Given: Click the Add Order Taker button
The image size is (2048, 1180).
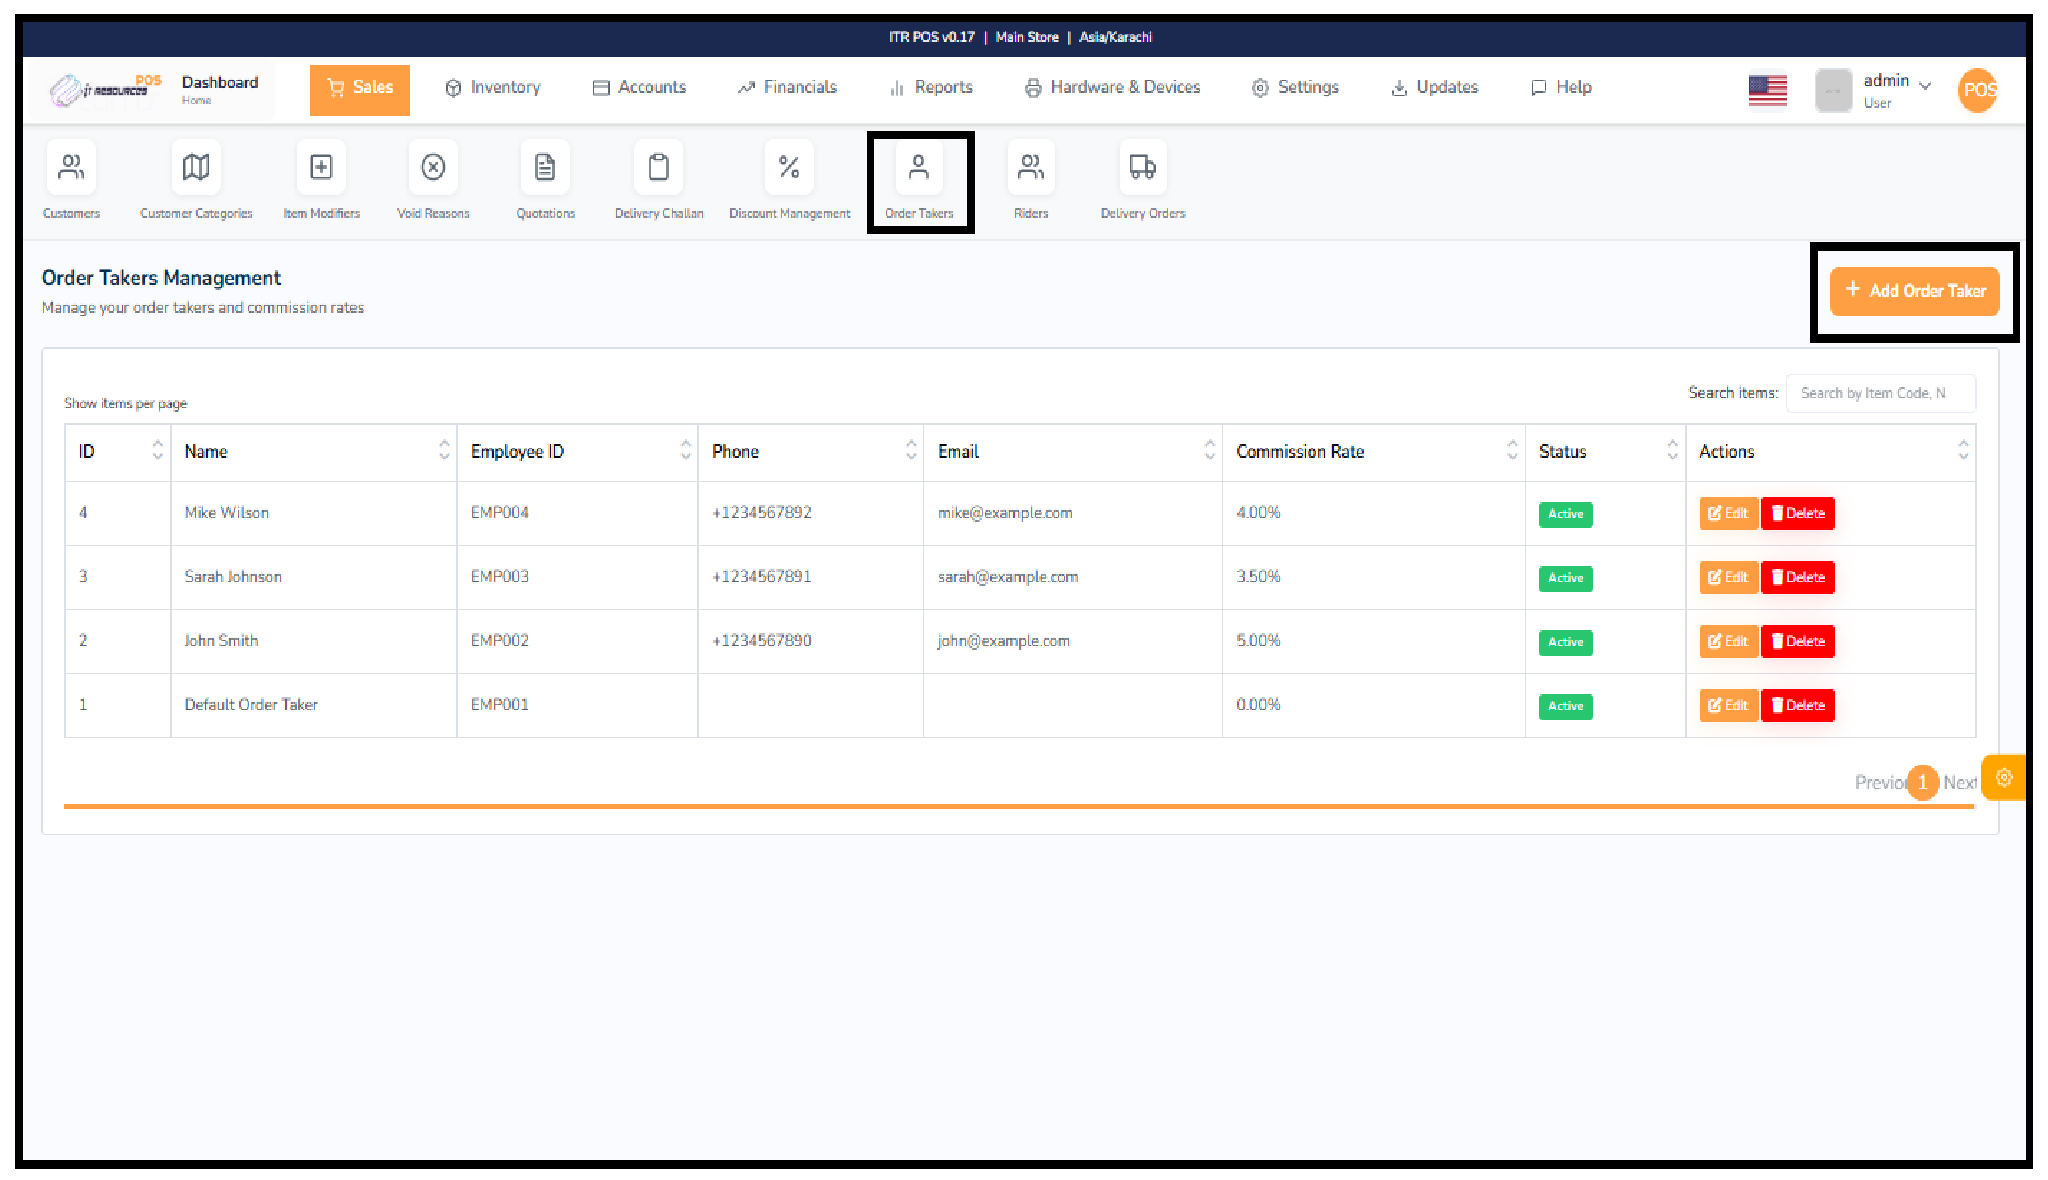Looking at the screenshot, I should [1913, 291].
